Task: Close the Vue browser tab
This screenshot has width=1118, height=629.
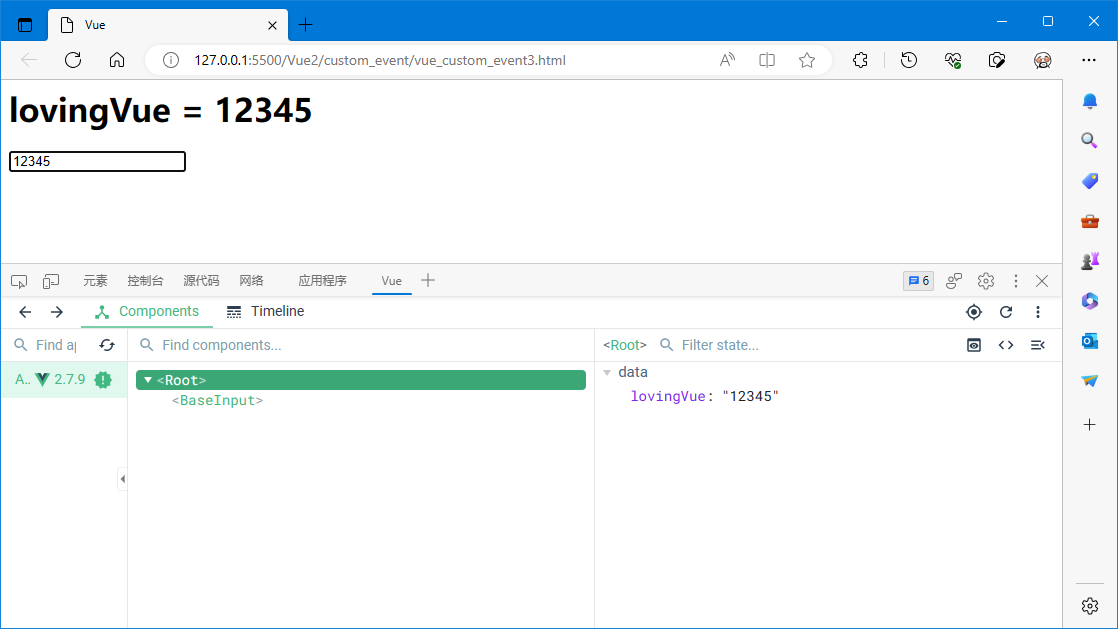Action: tap(272, 25)
